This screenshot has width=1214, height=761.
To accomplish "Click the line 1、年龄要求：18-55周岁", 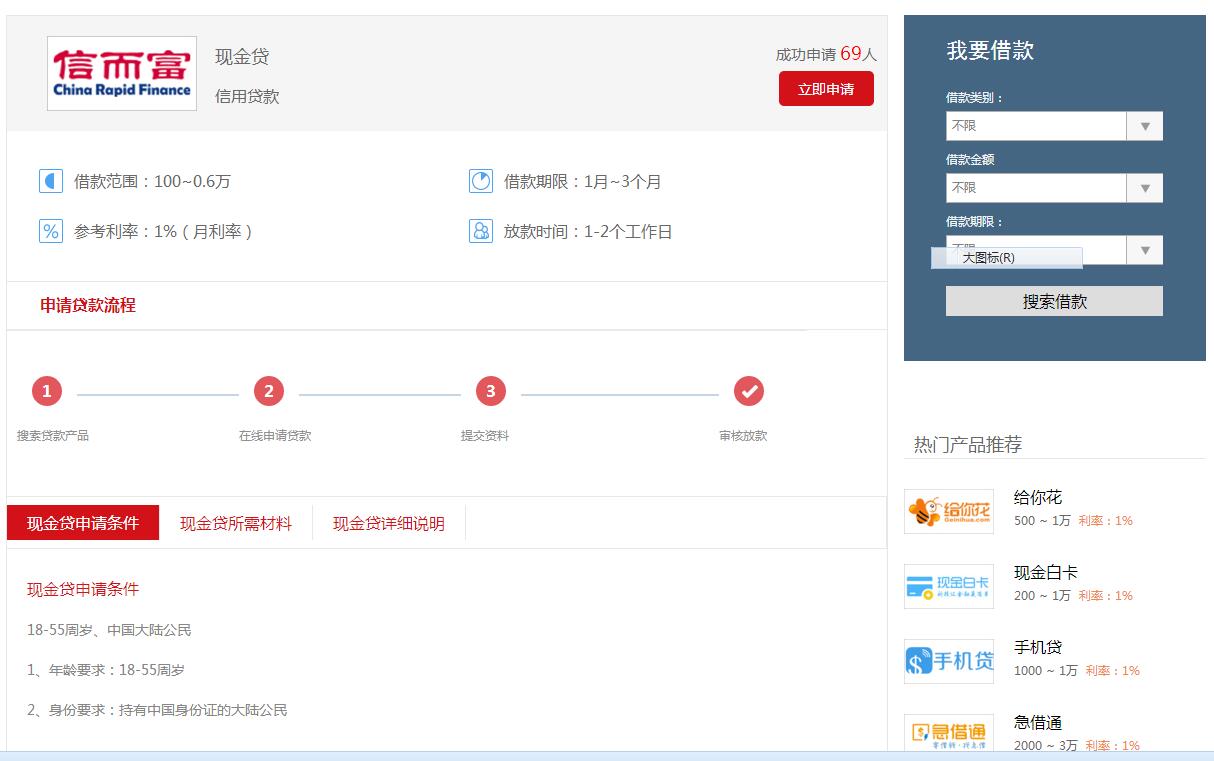I will click(106, 670).
